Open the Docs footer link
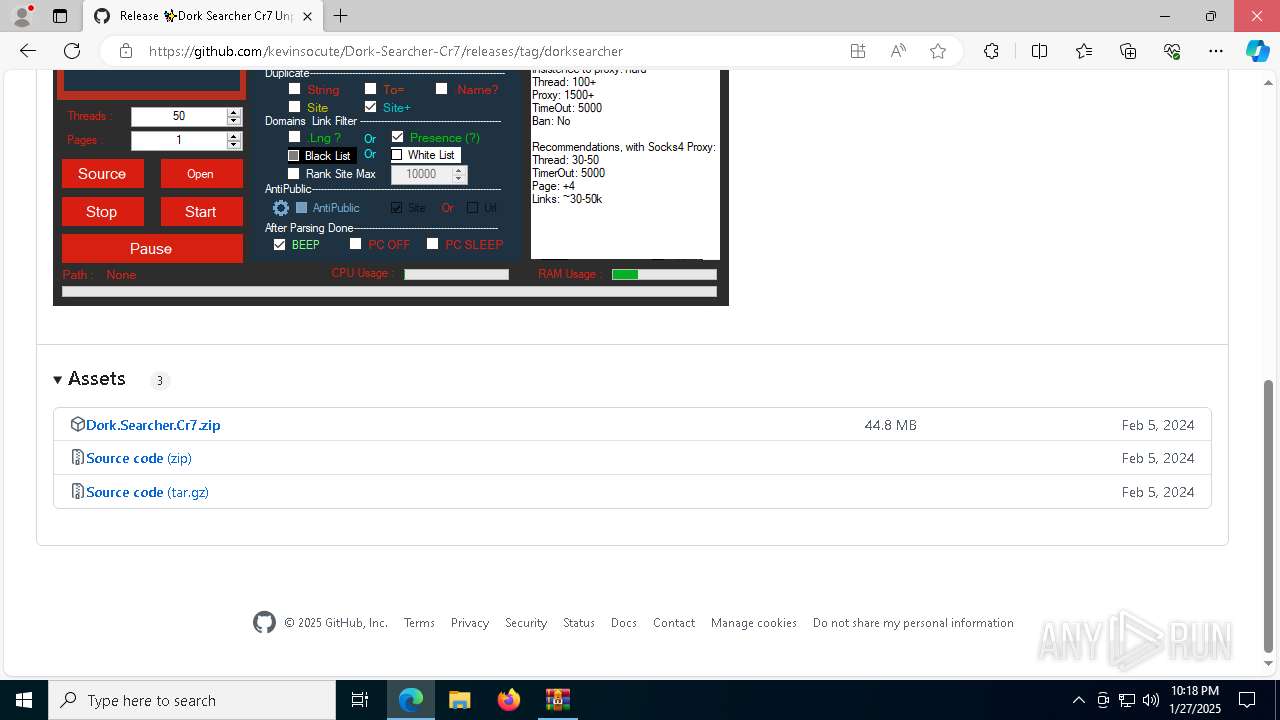This screenshot has height=720, width=1280. pos(624,623)
